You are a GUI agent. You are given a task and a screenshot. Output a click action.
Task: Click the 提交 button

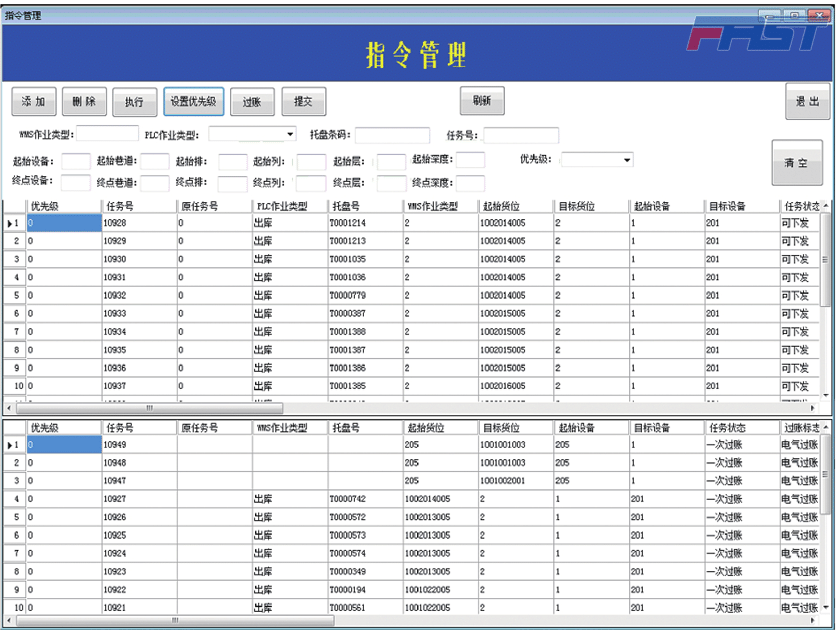[303, 102]
